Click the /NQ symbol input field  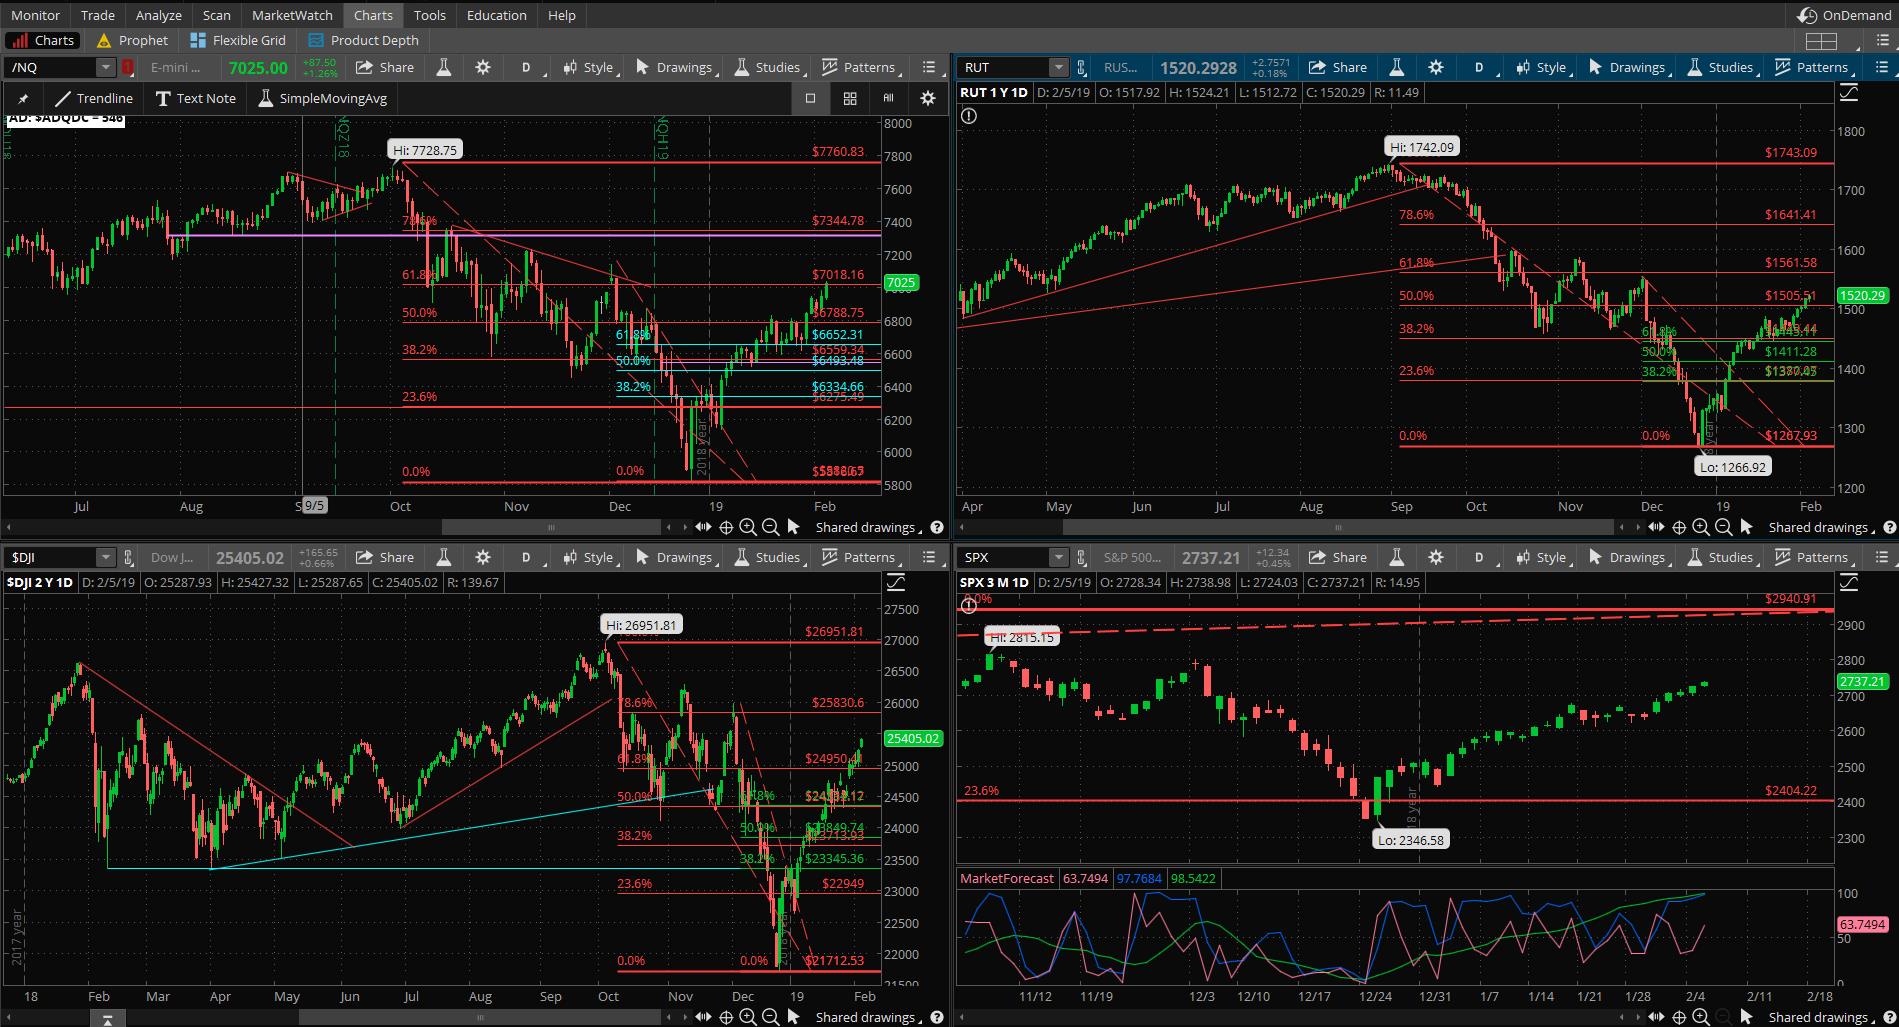pyautogui.click(x=51, y=67)
